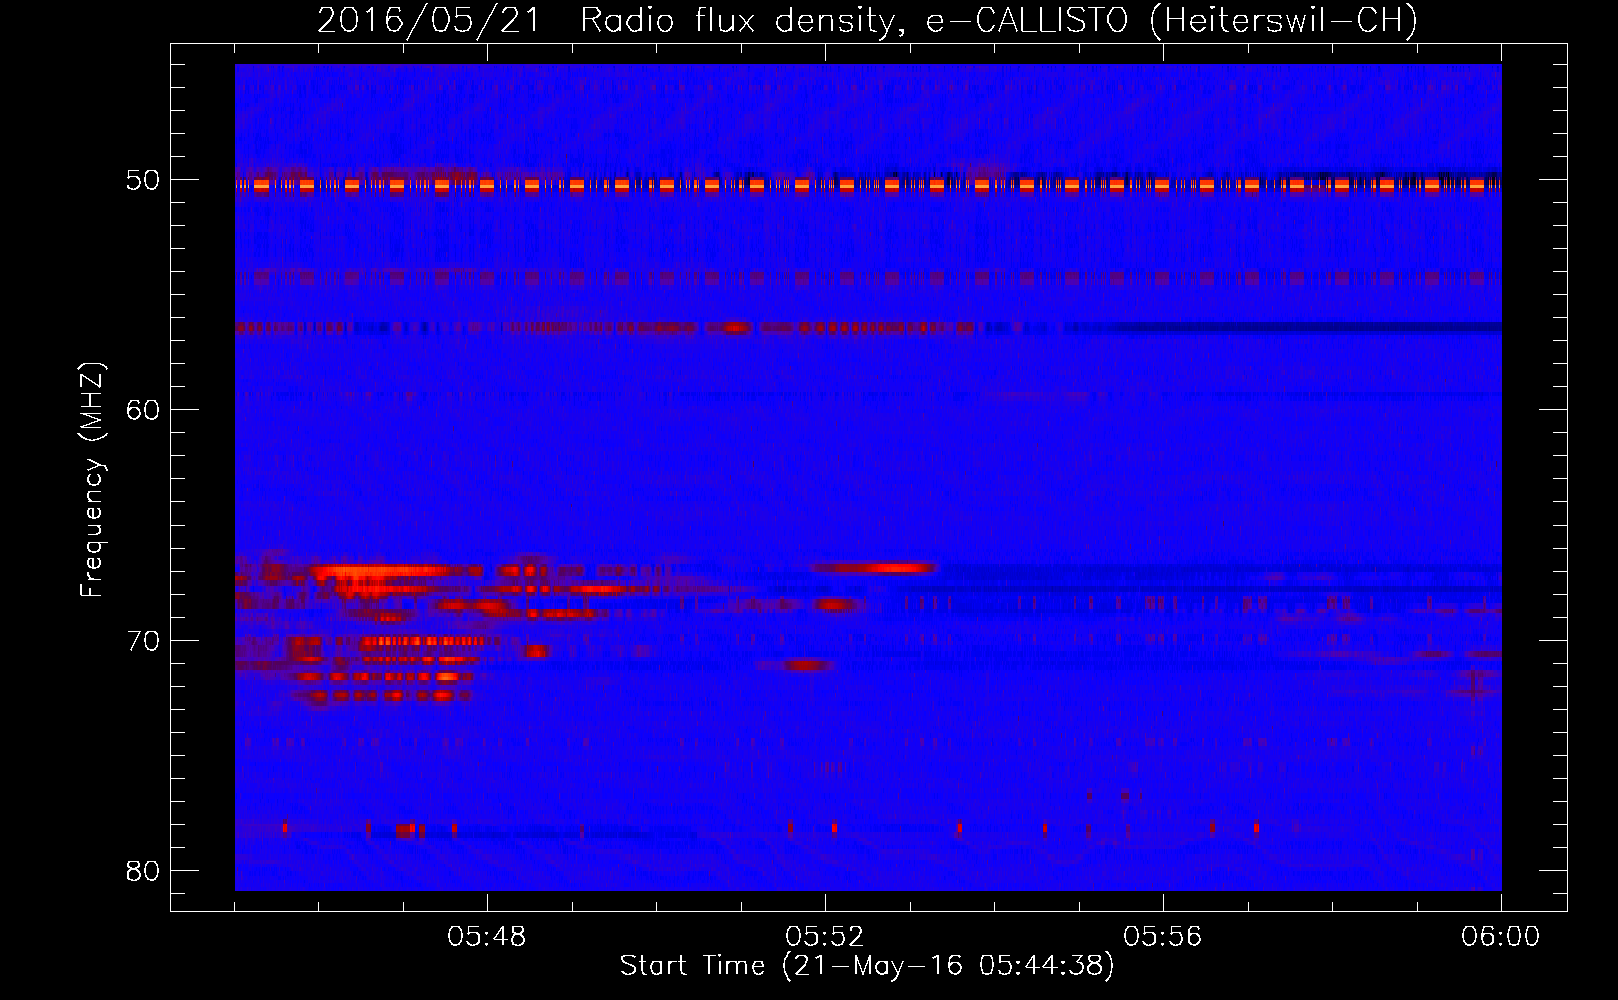Select the 70 MHz frequency tick label
Image resolution: width=1618 pixels, height=1000 pixels.
(144, 641)
